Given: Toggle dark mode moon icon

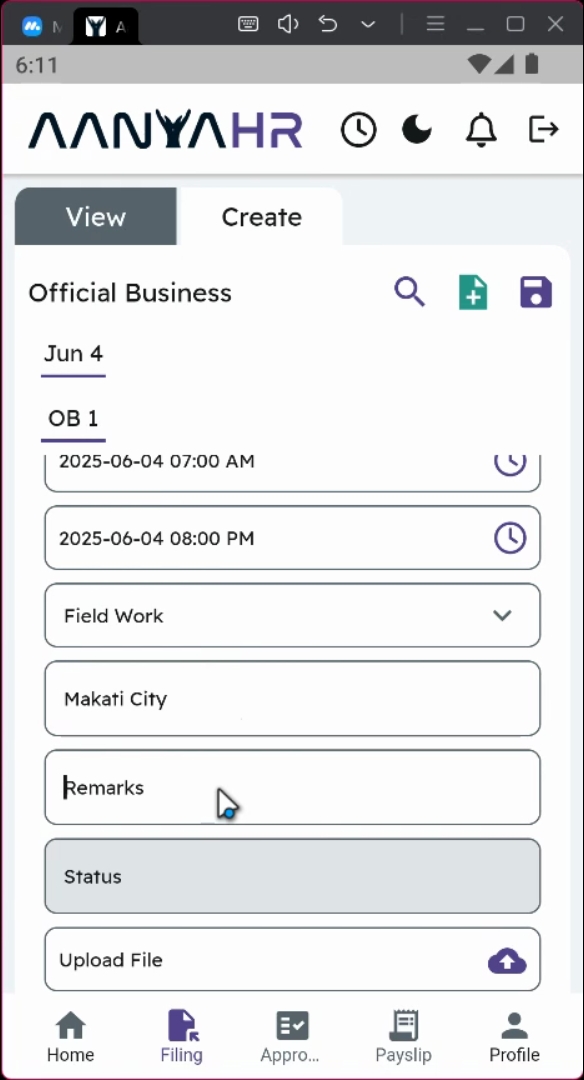Looking at the screenshot, I should tap(417, 129).
